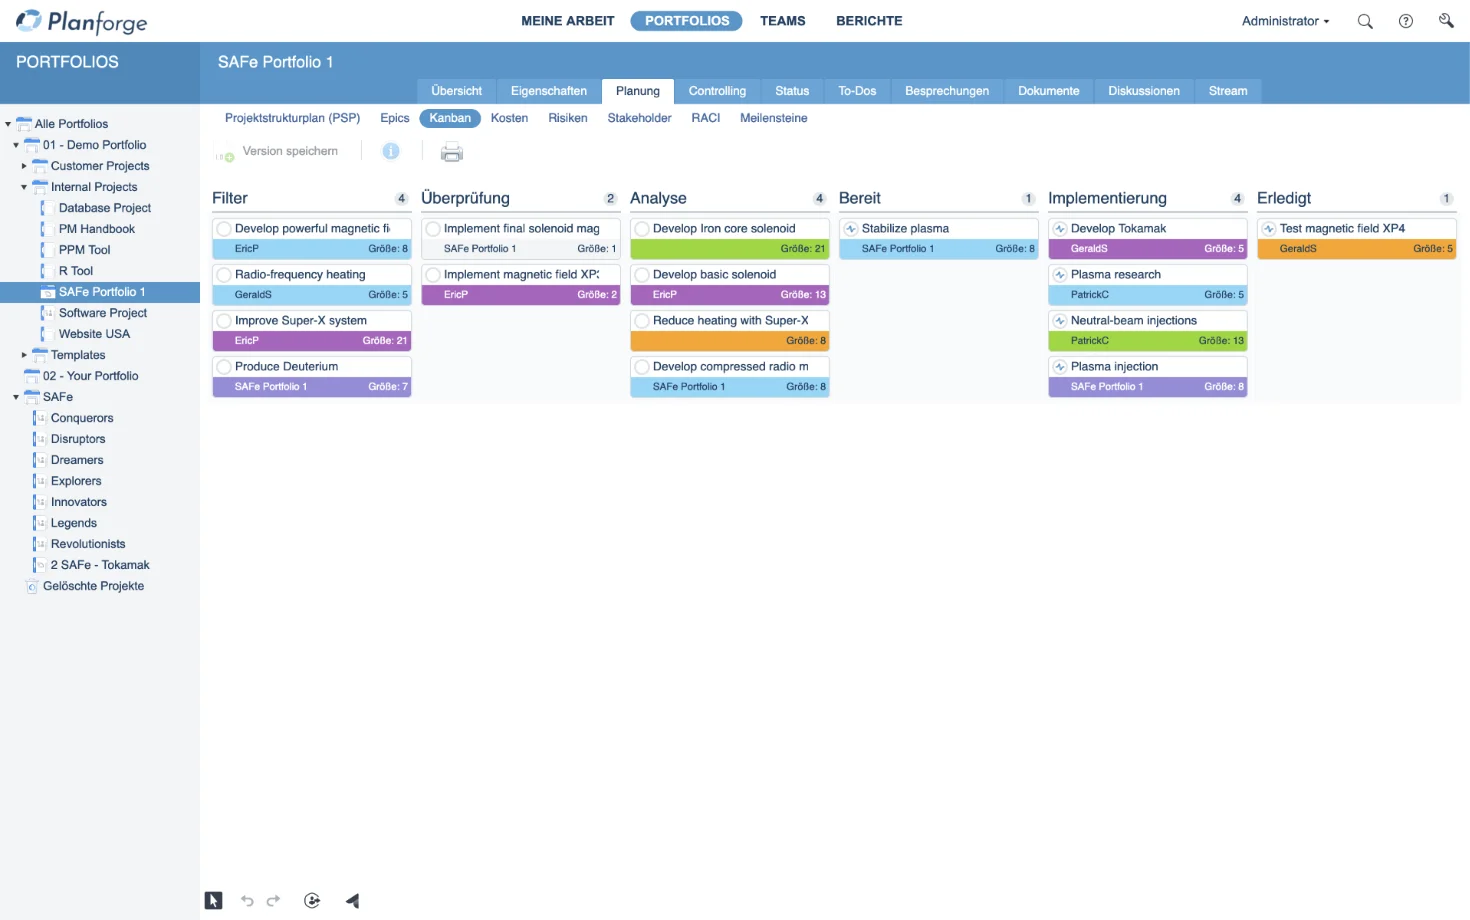
Task: Click the blue info icon
Action: pyautogui.click(x=391, y=151)
